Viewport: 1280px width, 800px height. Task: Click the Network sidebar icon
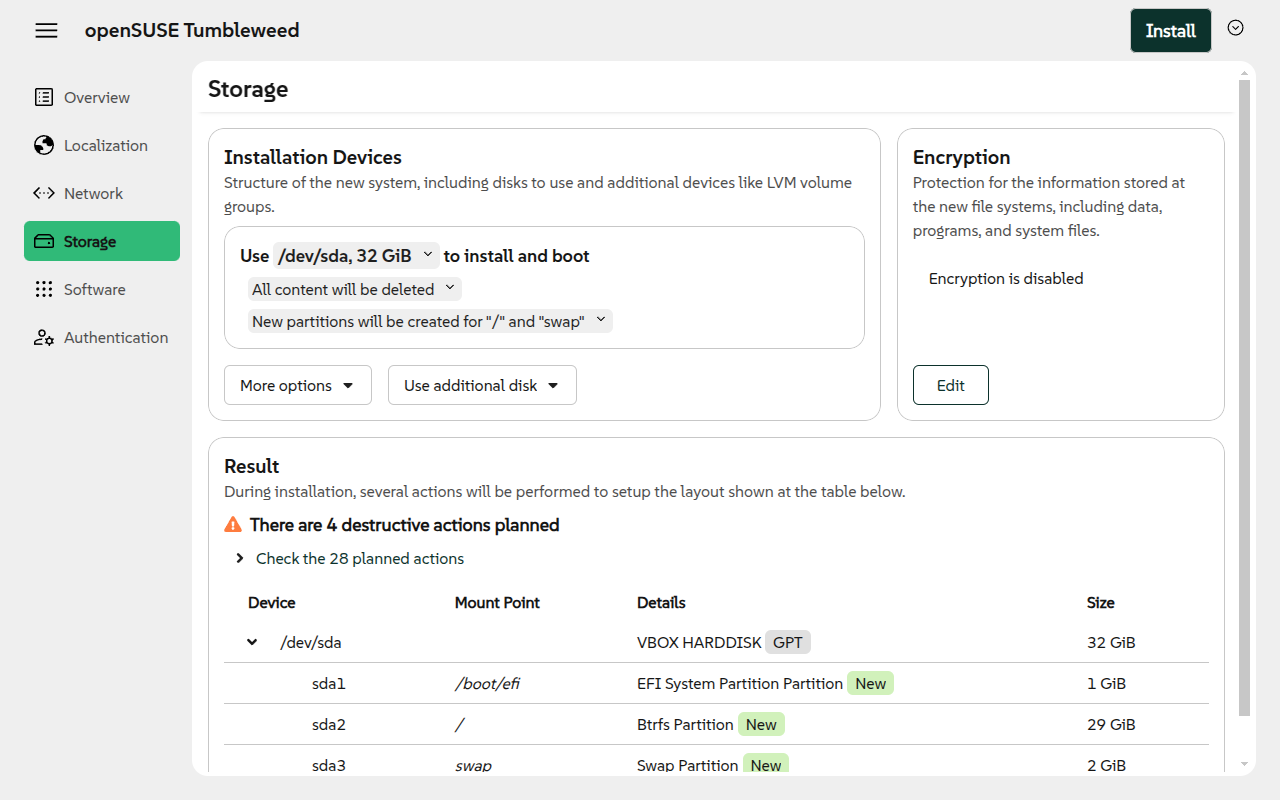click(x=44, y=193)
